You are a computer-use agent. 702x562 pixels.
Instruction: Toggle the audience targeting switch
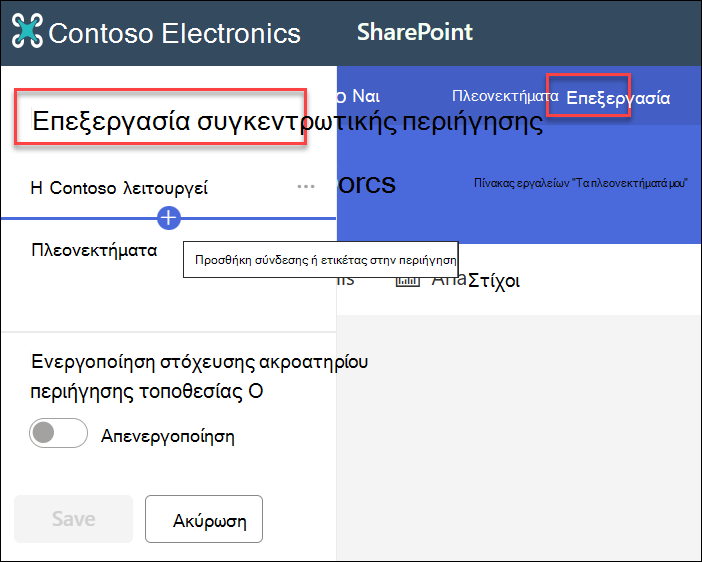coord(58,433)
